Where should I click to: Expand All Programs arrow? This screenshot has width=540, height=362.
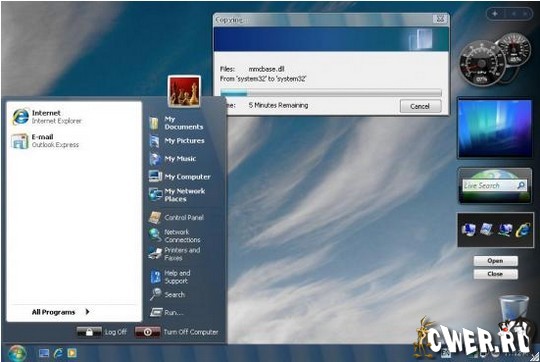(x=87, y=312)
